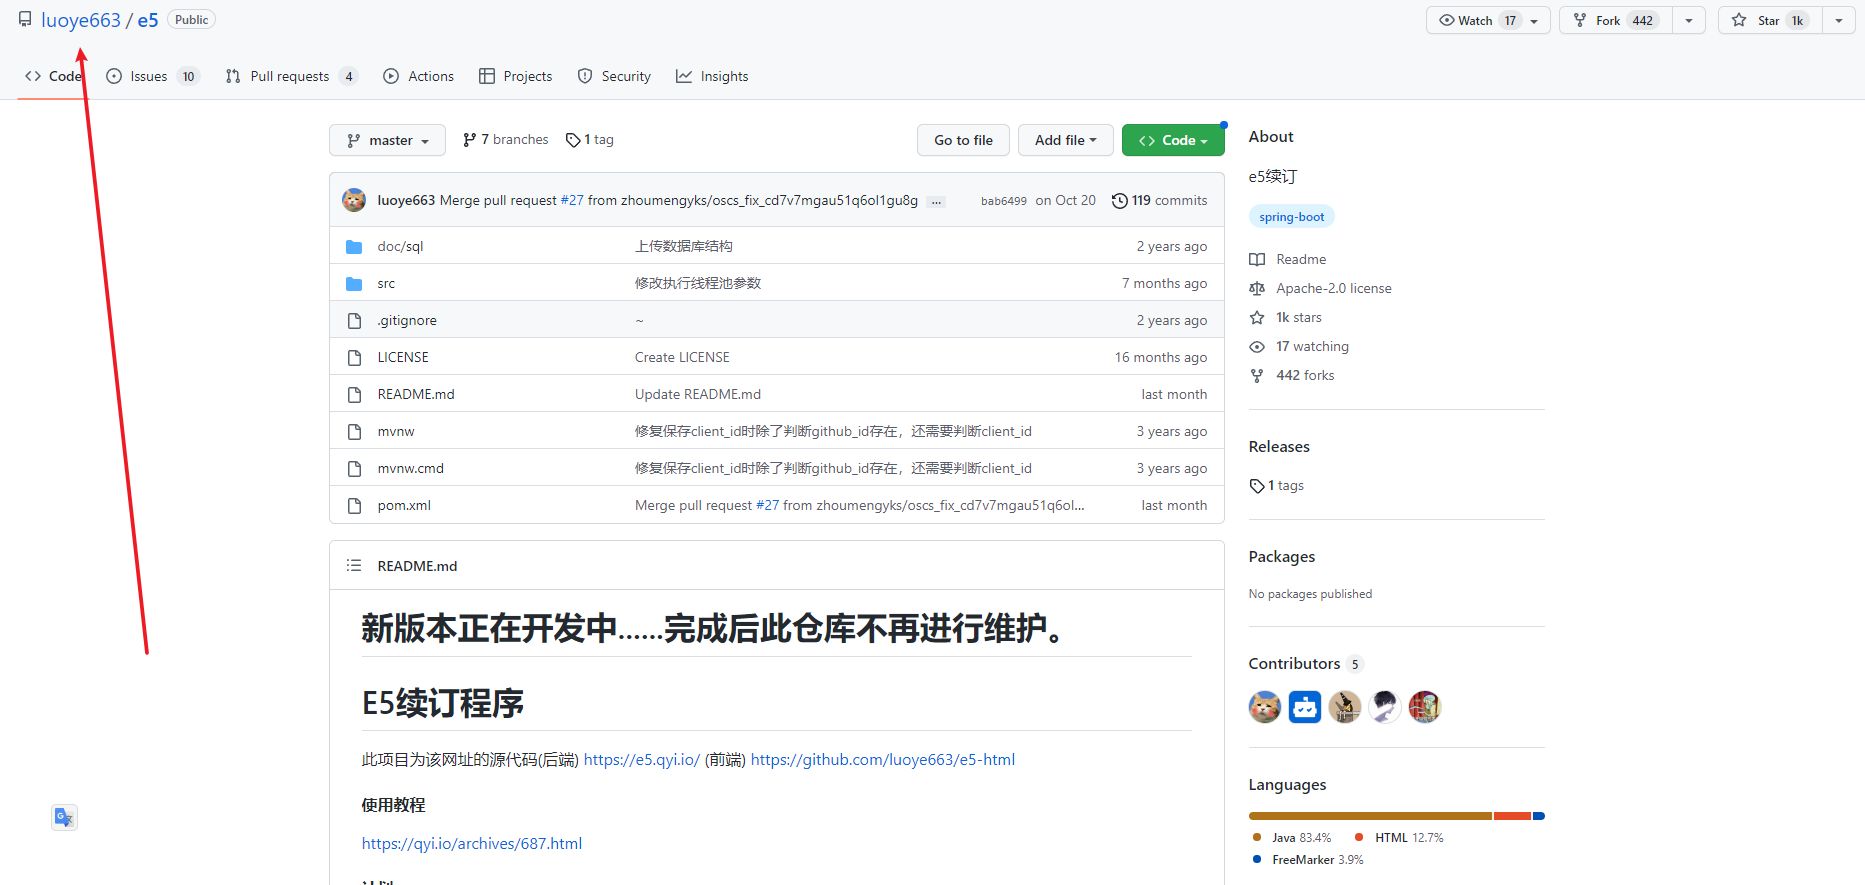This screenshot has width=1865, height=885.
Task: Open 1 tags under Releases
Action: pos(1277,486)
